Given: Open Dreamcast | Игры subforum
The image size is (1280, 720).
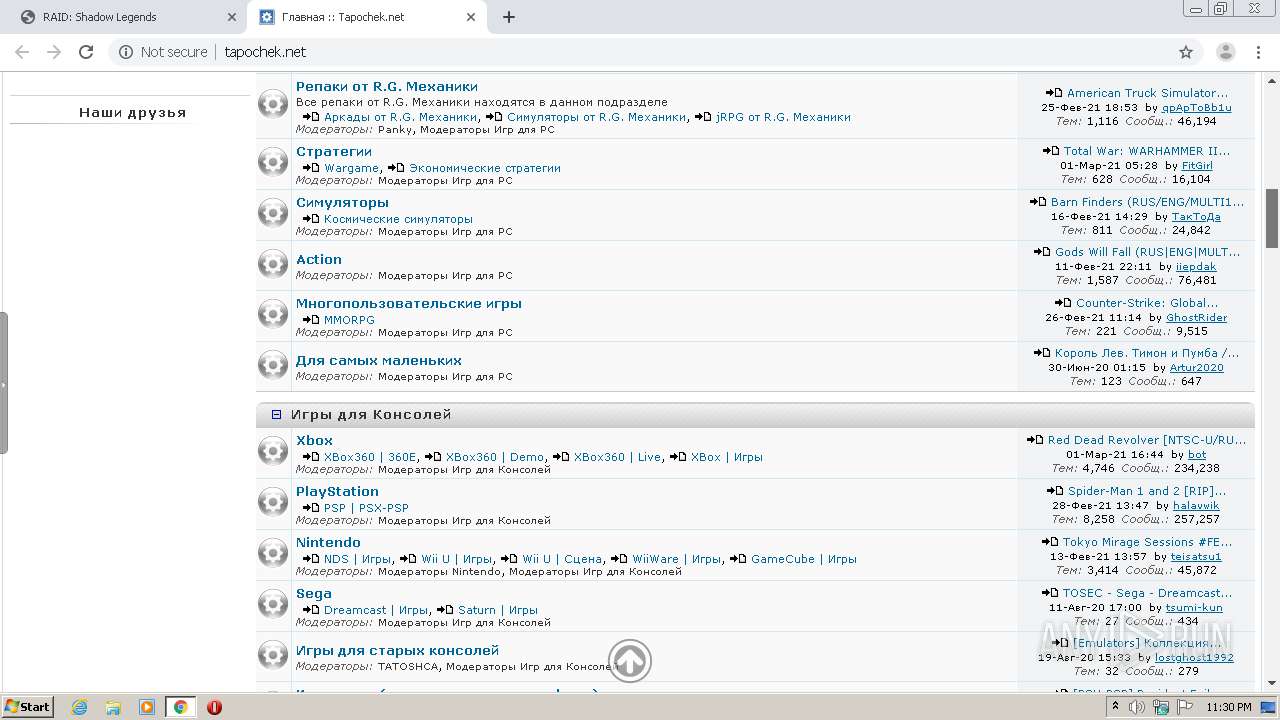Looking at the screenshot, I should (376, 610).
